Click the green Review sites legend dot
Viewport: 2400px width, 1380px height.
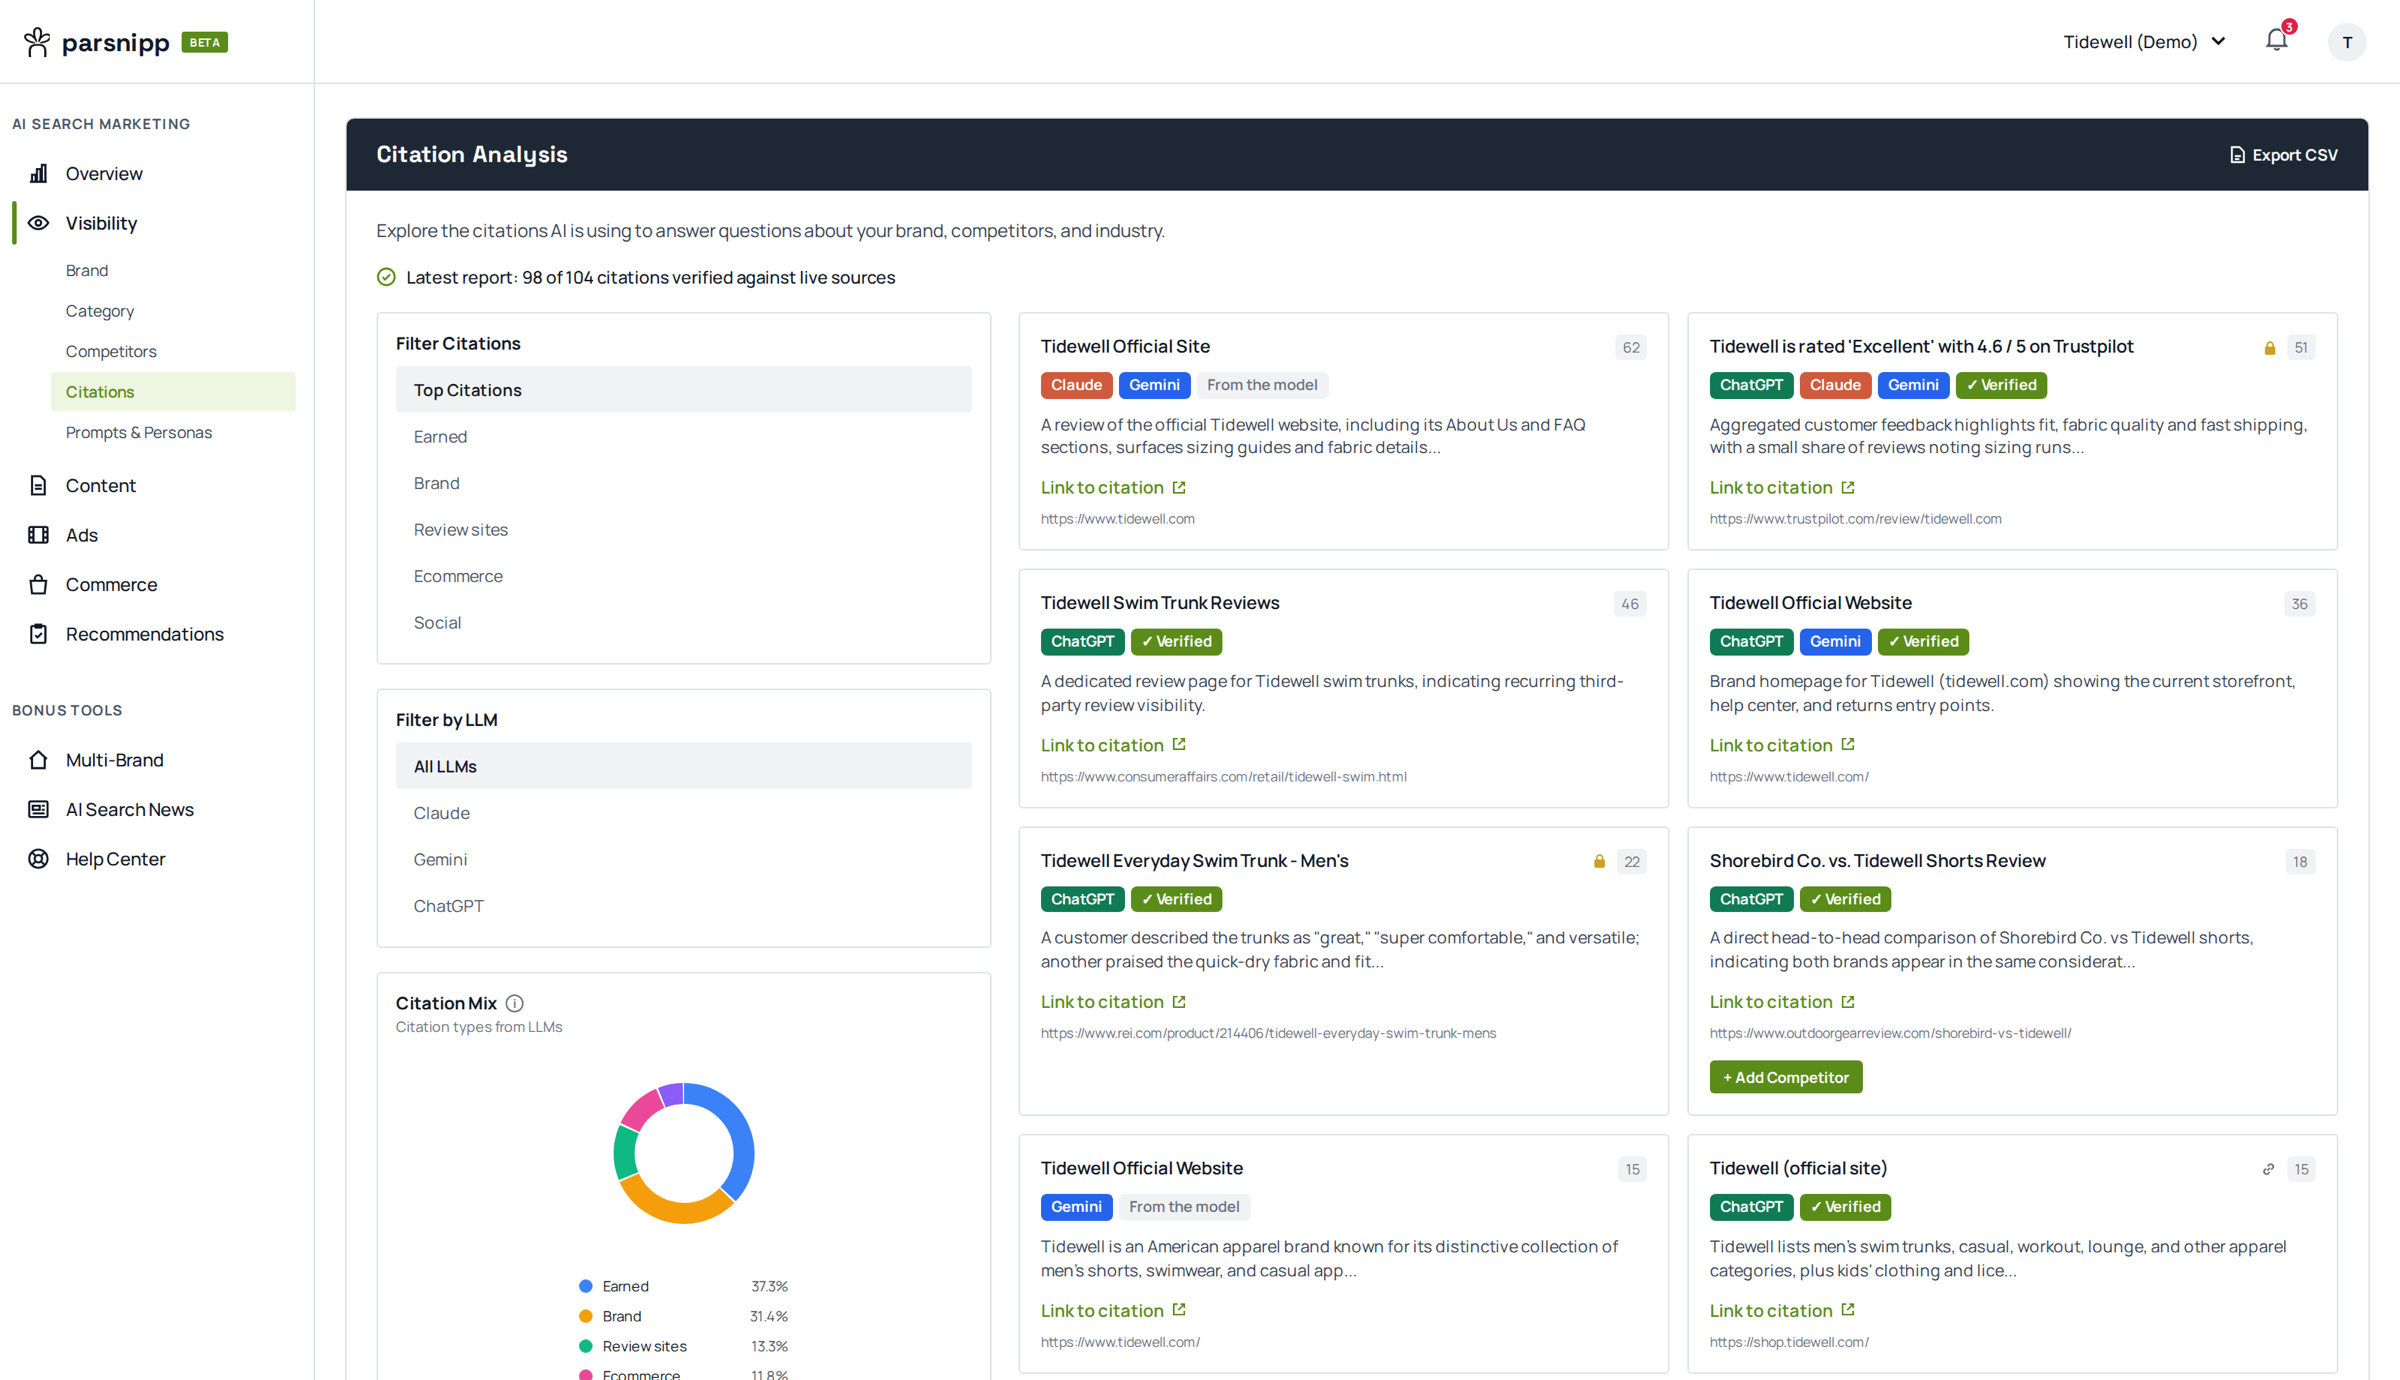pyautogui.click(x=586, y=1346)
